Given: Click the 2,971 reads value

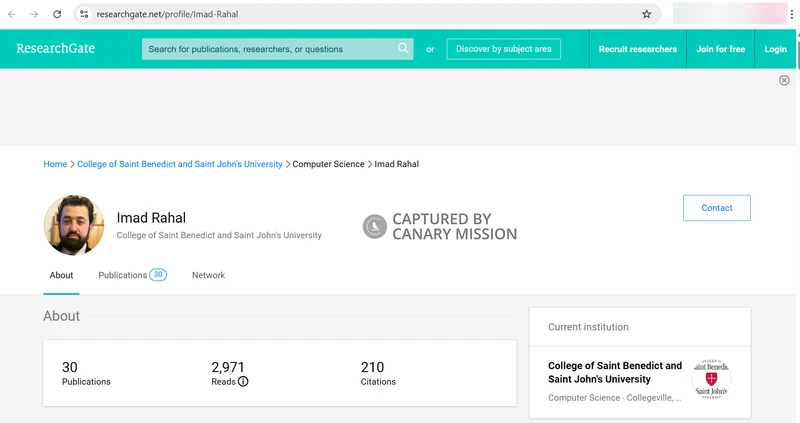Looking at the screenshot, I should (x=228, y=367).
